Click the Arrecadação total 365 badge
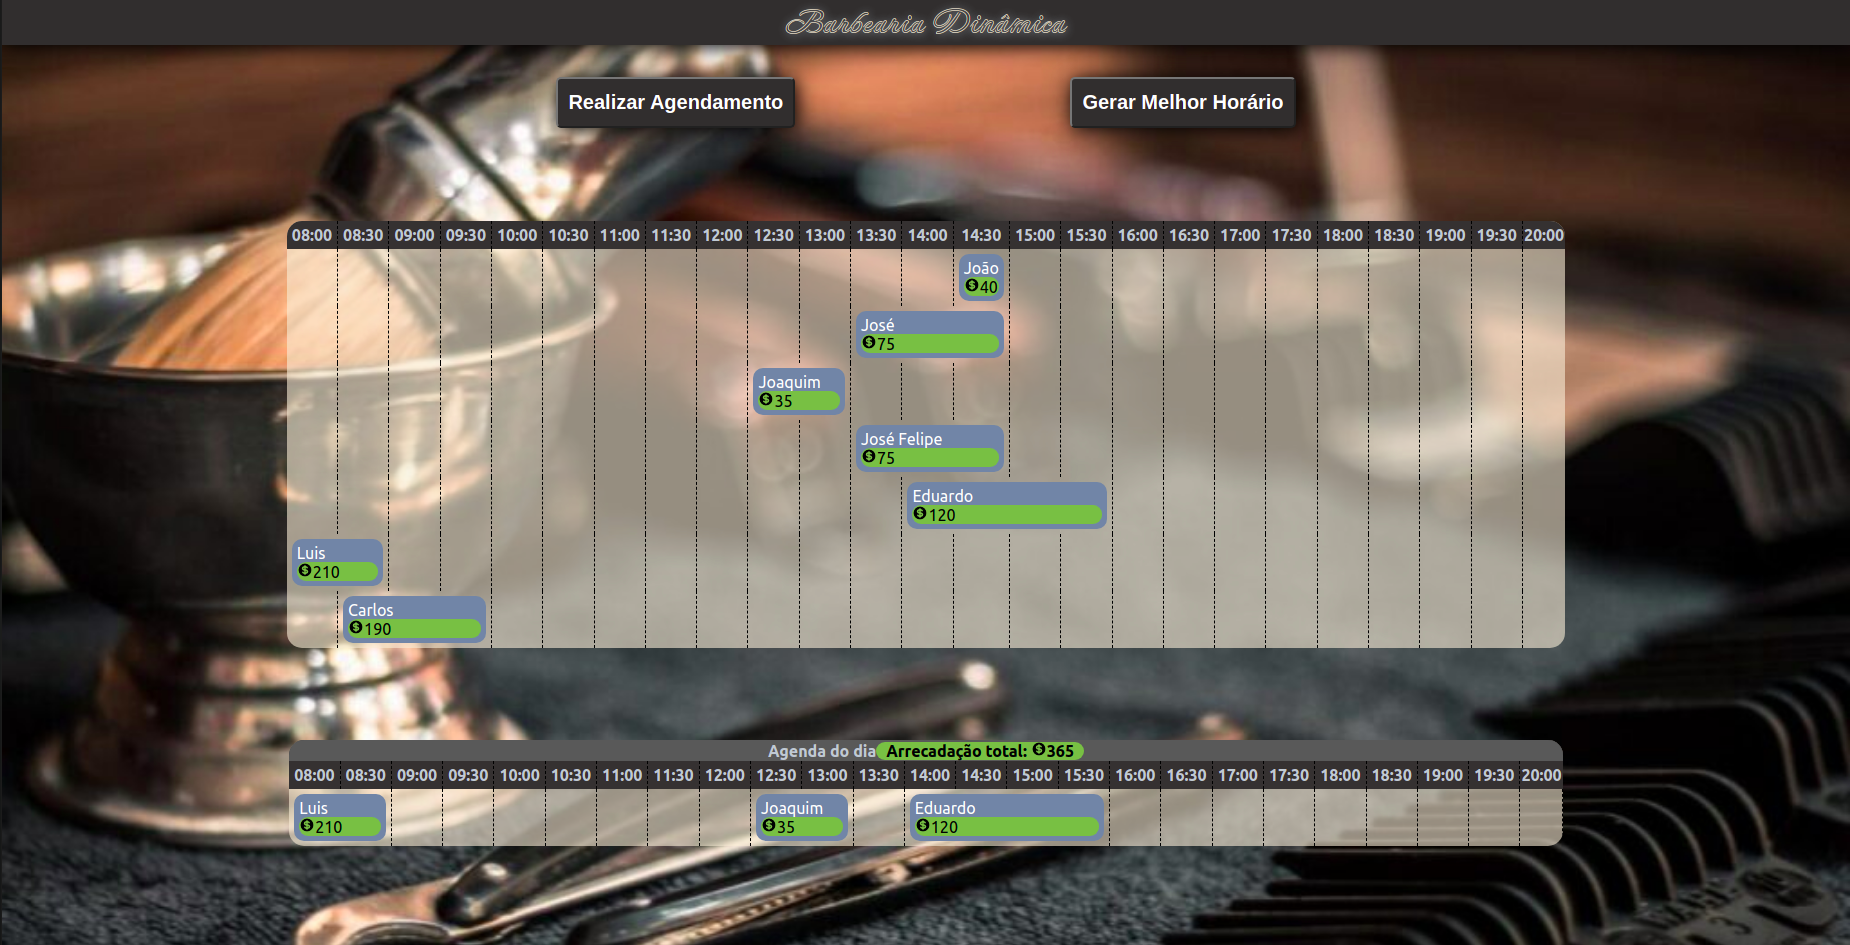The width and height of the screenshot is (1850, 945). (980, 751)
